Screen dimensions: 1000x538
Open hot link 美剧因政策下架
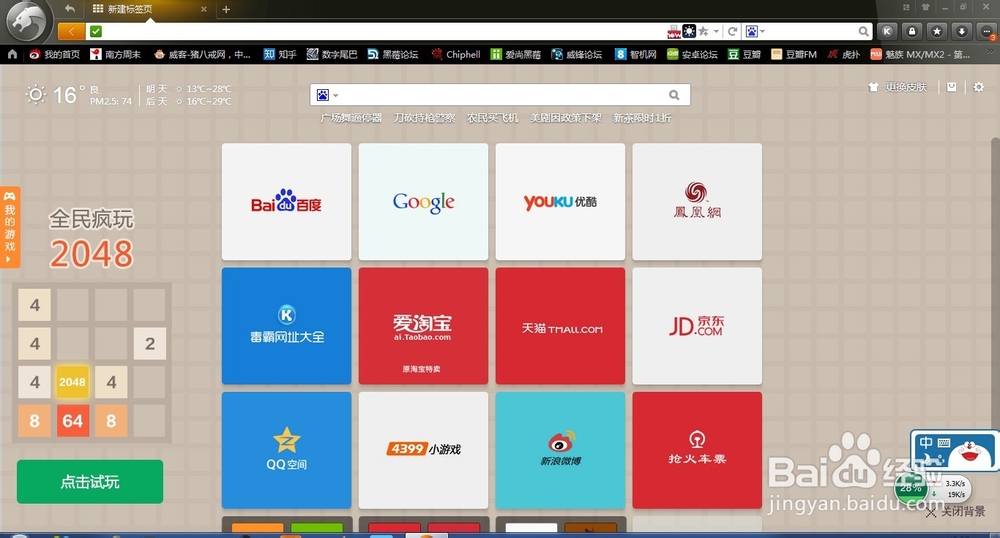566,118
